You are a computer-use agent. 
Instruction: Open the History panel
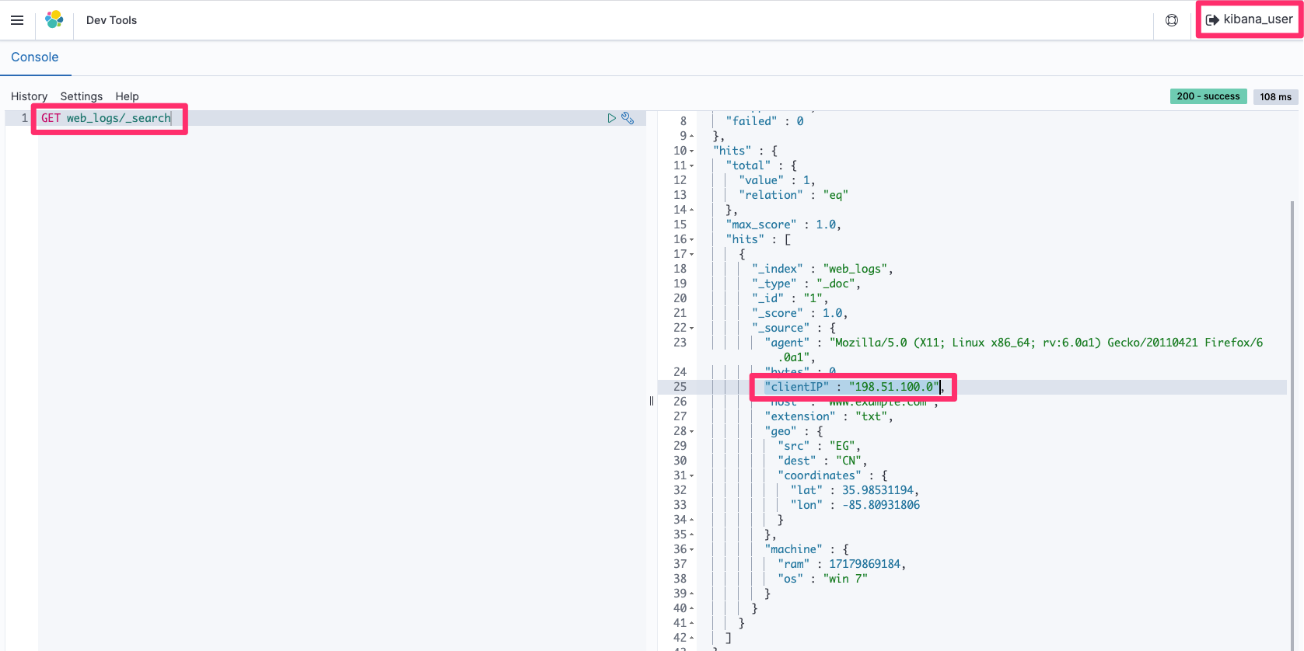[x=29, y=96]
